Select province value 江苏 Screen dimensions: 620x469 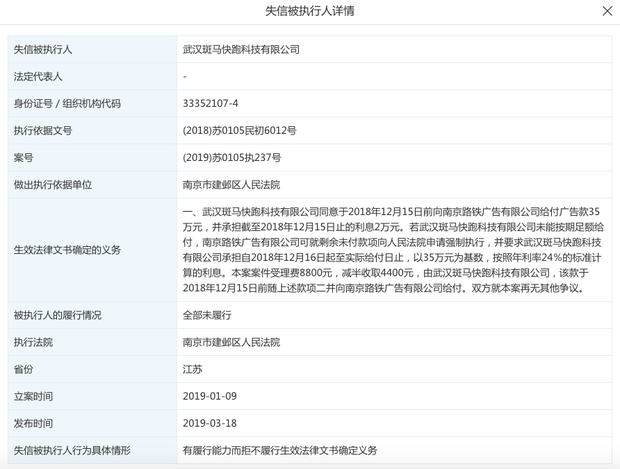192,369
